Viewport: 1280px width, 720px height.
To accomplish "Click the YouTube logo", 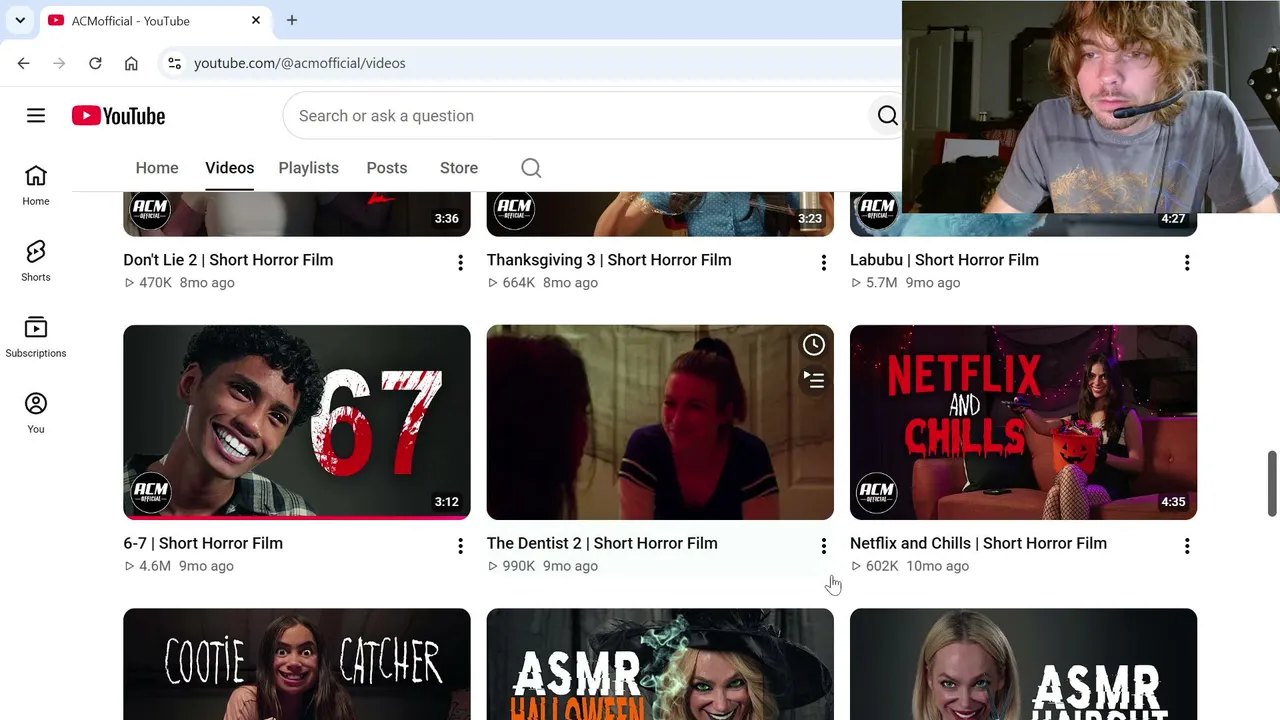I will [x=118, y=116].
